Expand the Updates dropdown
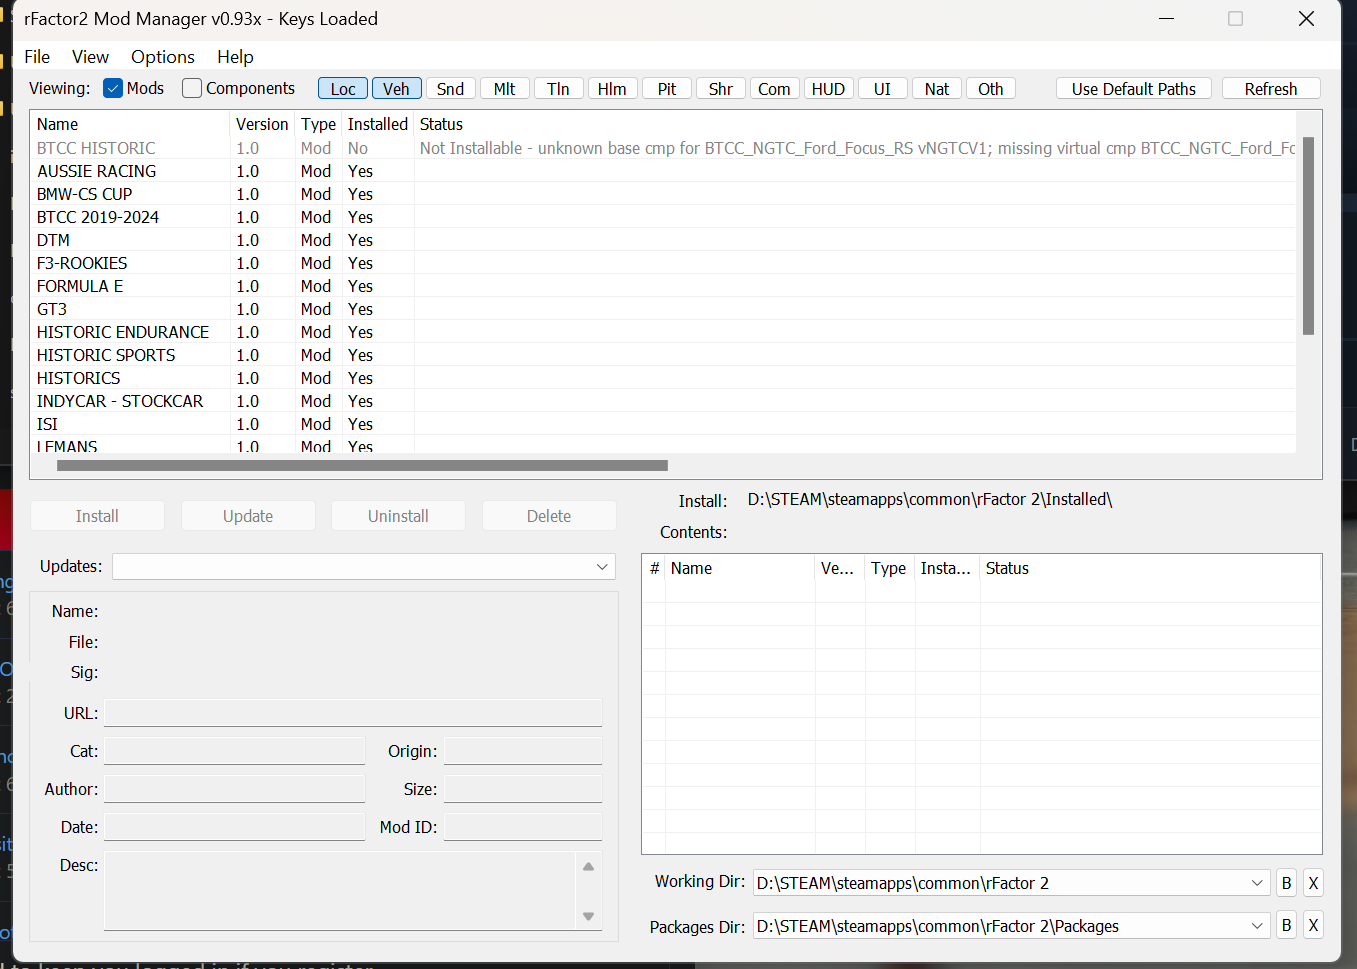 [x=364, y=566]
